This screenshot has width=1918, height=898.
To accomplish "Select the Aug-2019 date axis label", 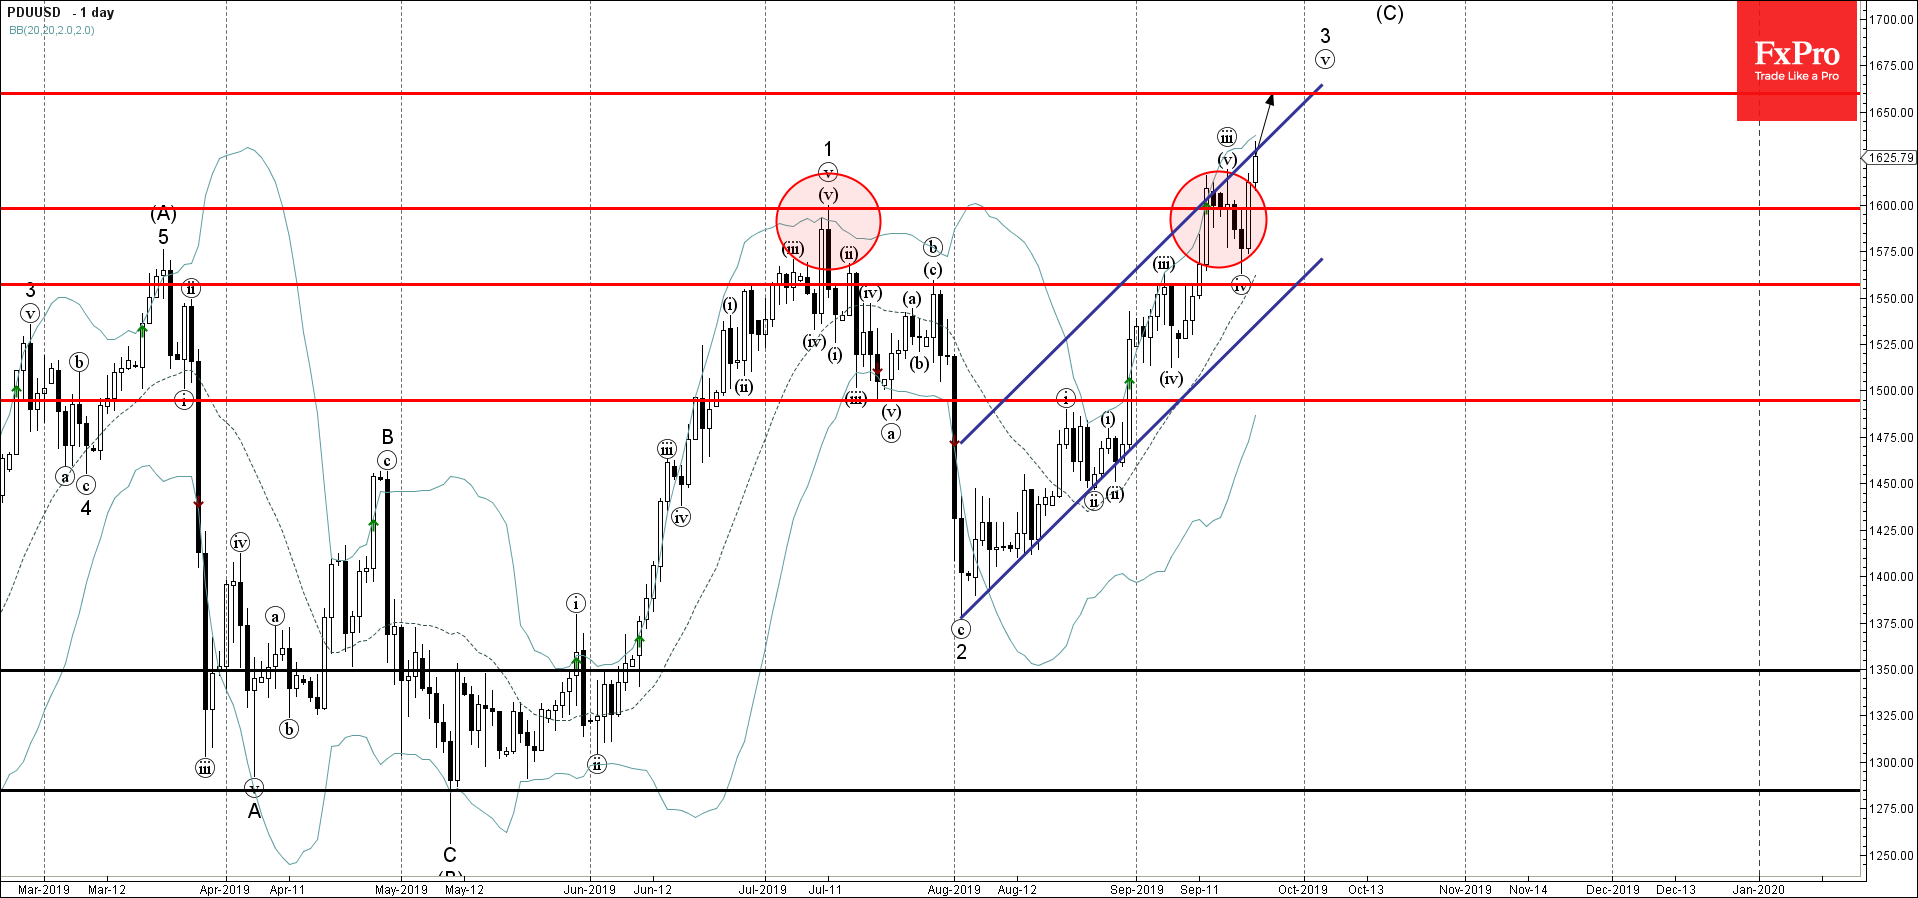I will (954, 889).
